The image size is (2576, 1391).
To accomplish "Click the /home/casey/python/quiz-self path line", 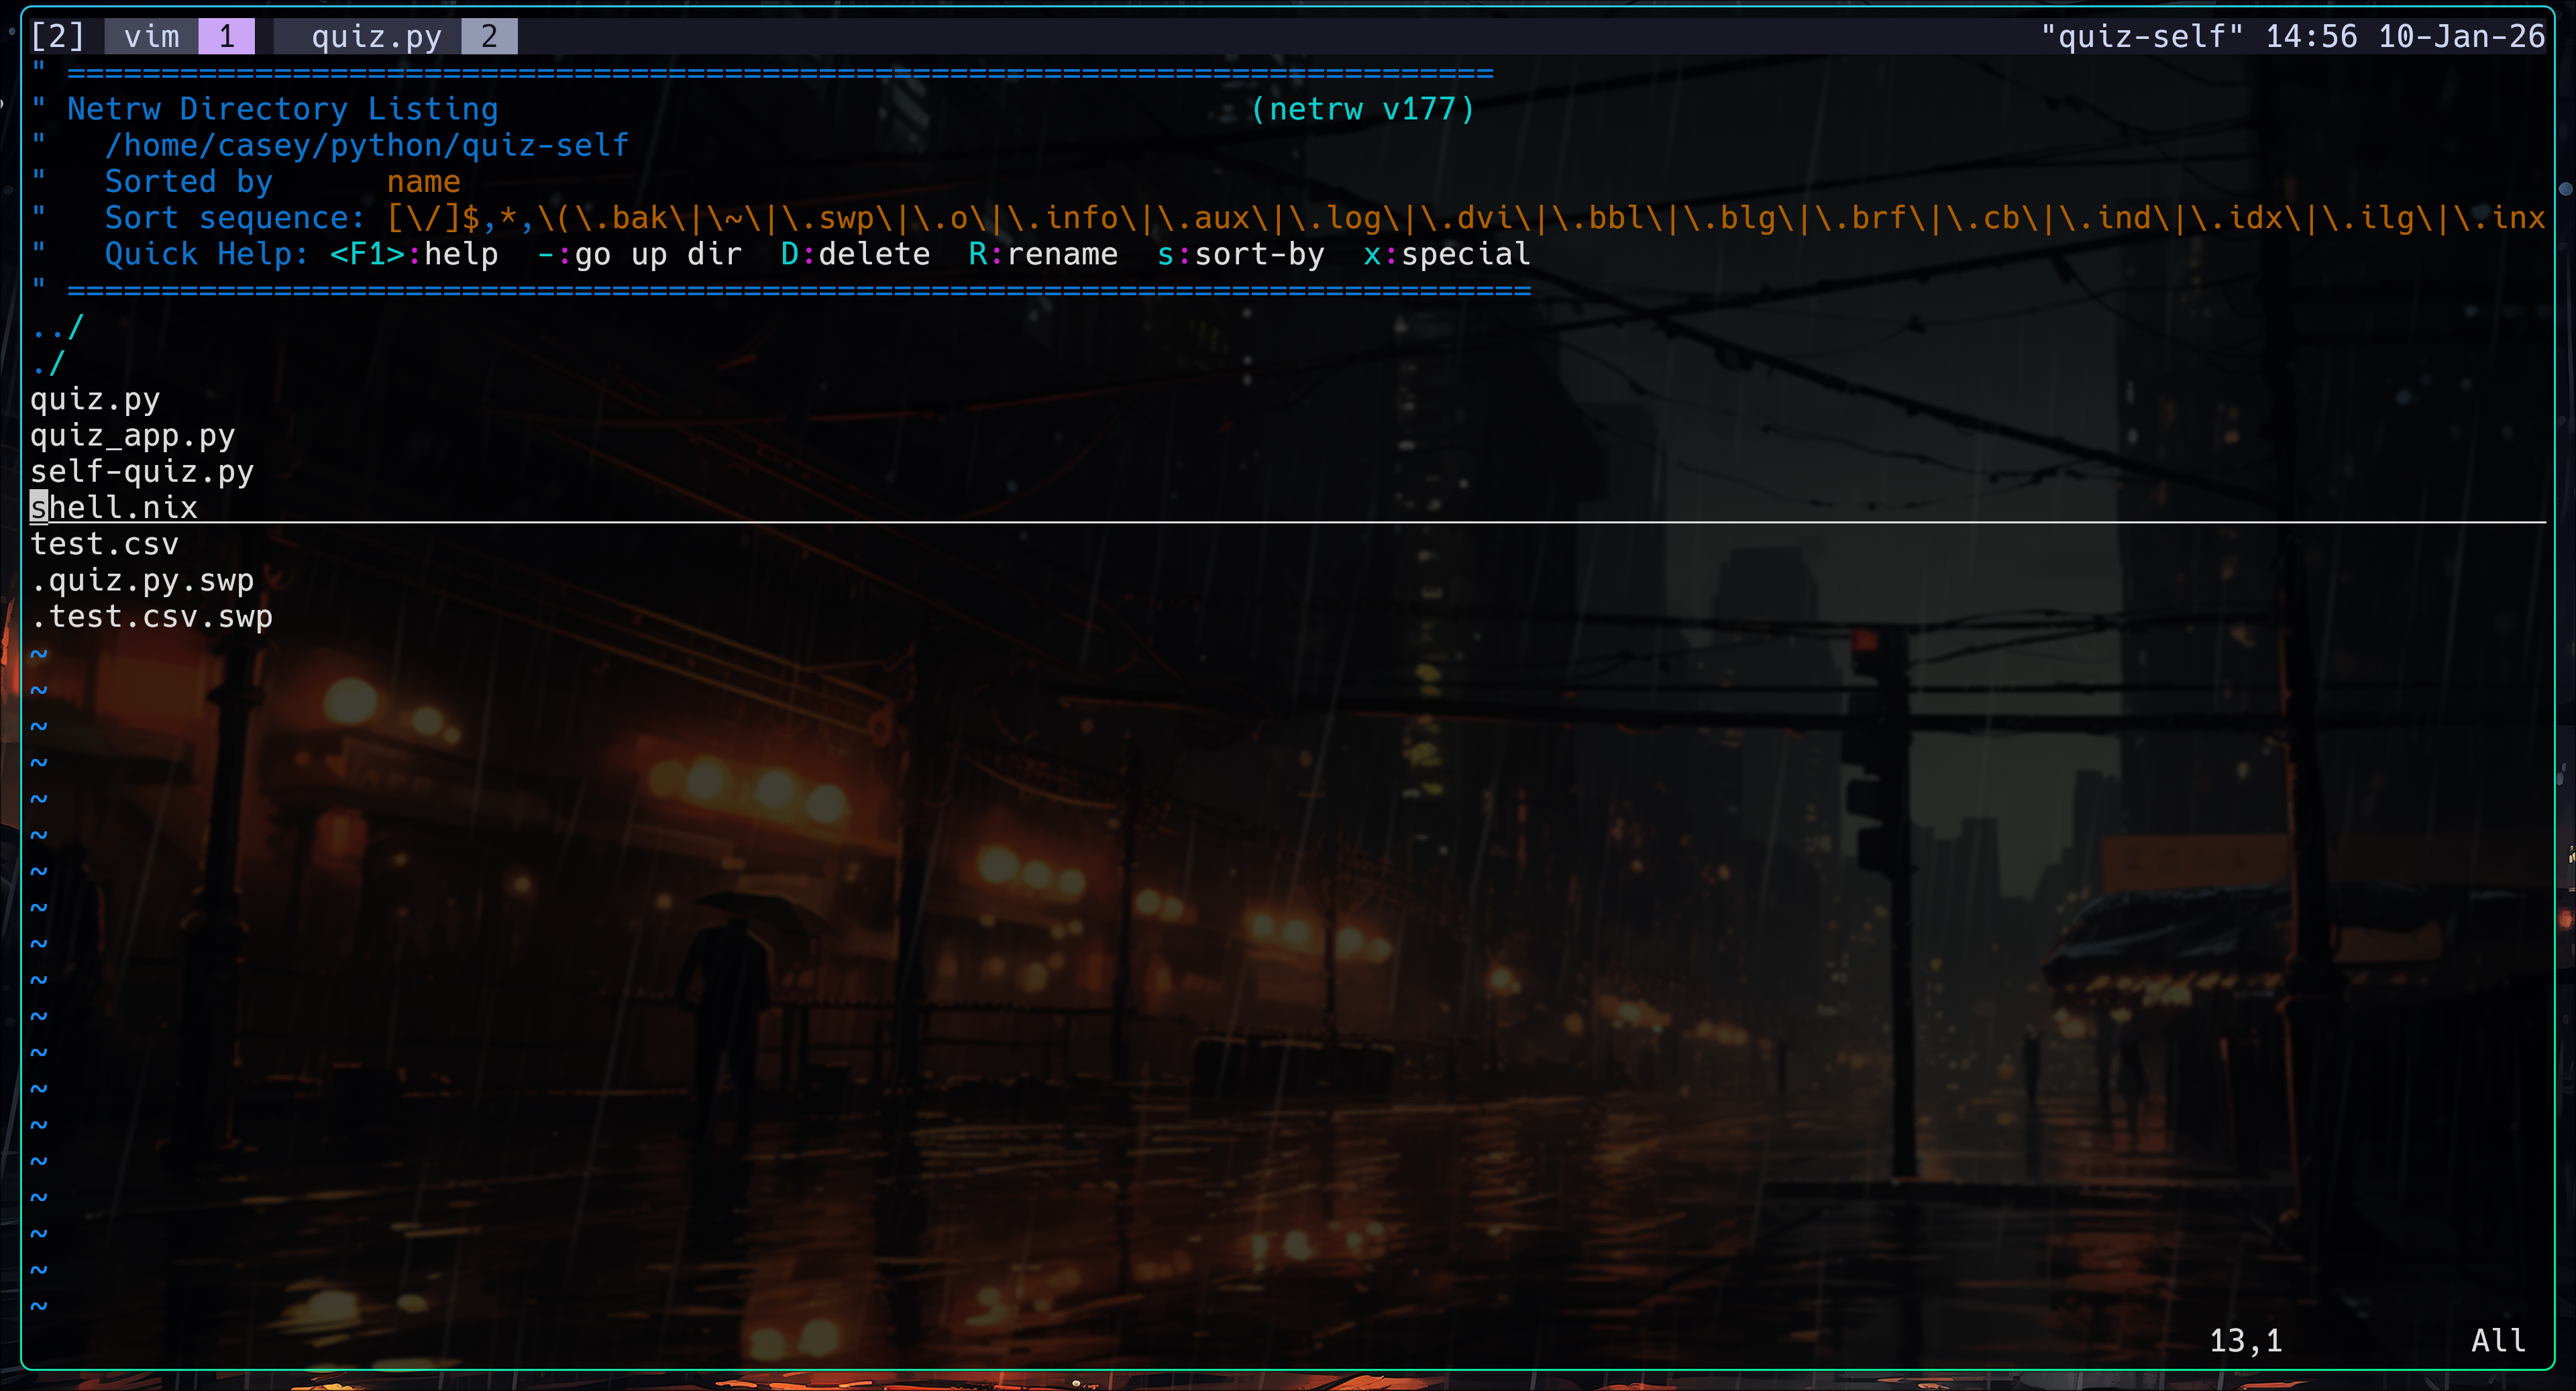I will tap(366, 146).
